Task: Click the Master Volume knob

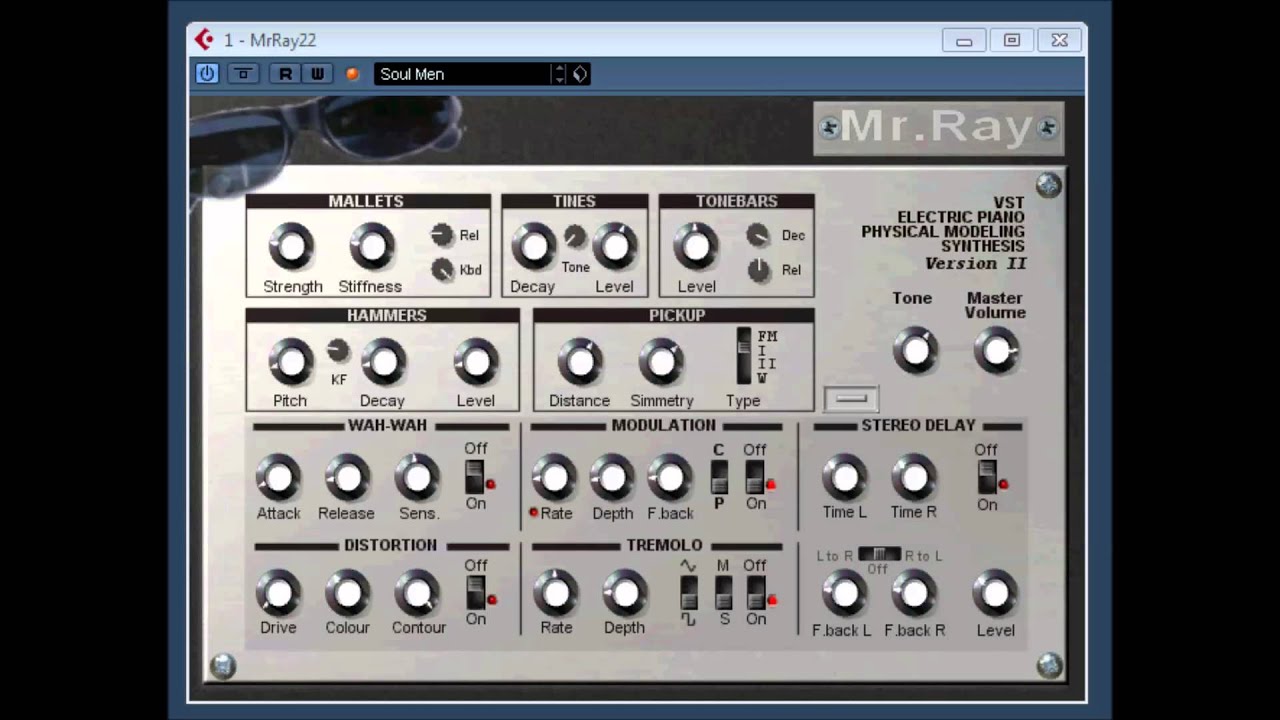Action: [996, 351]
